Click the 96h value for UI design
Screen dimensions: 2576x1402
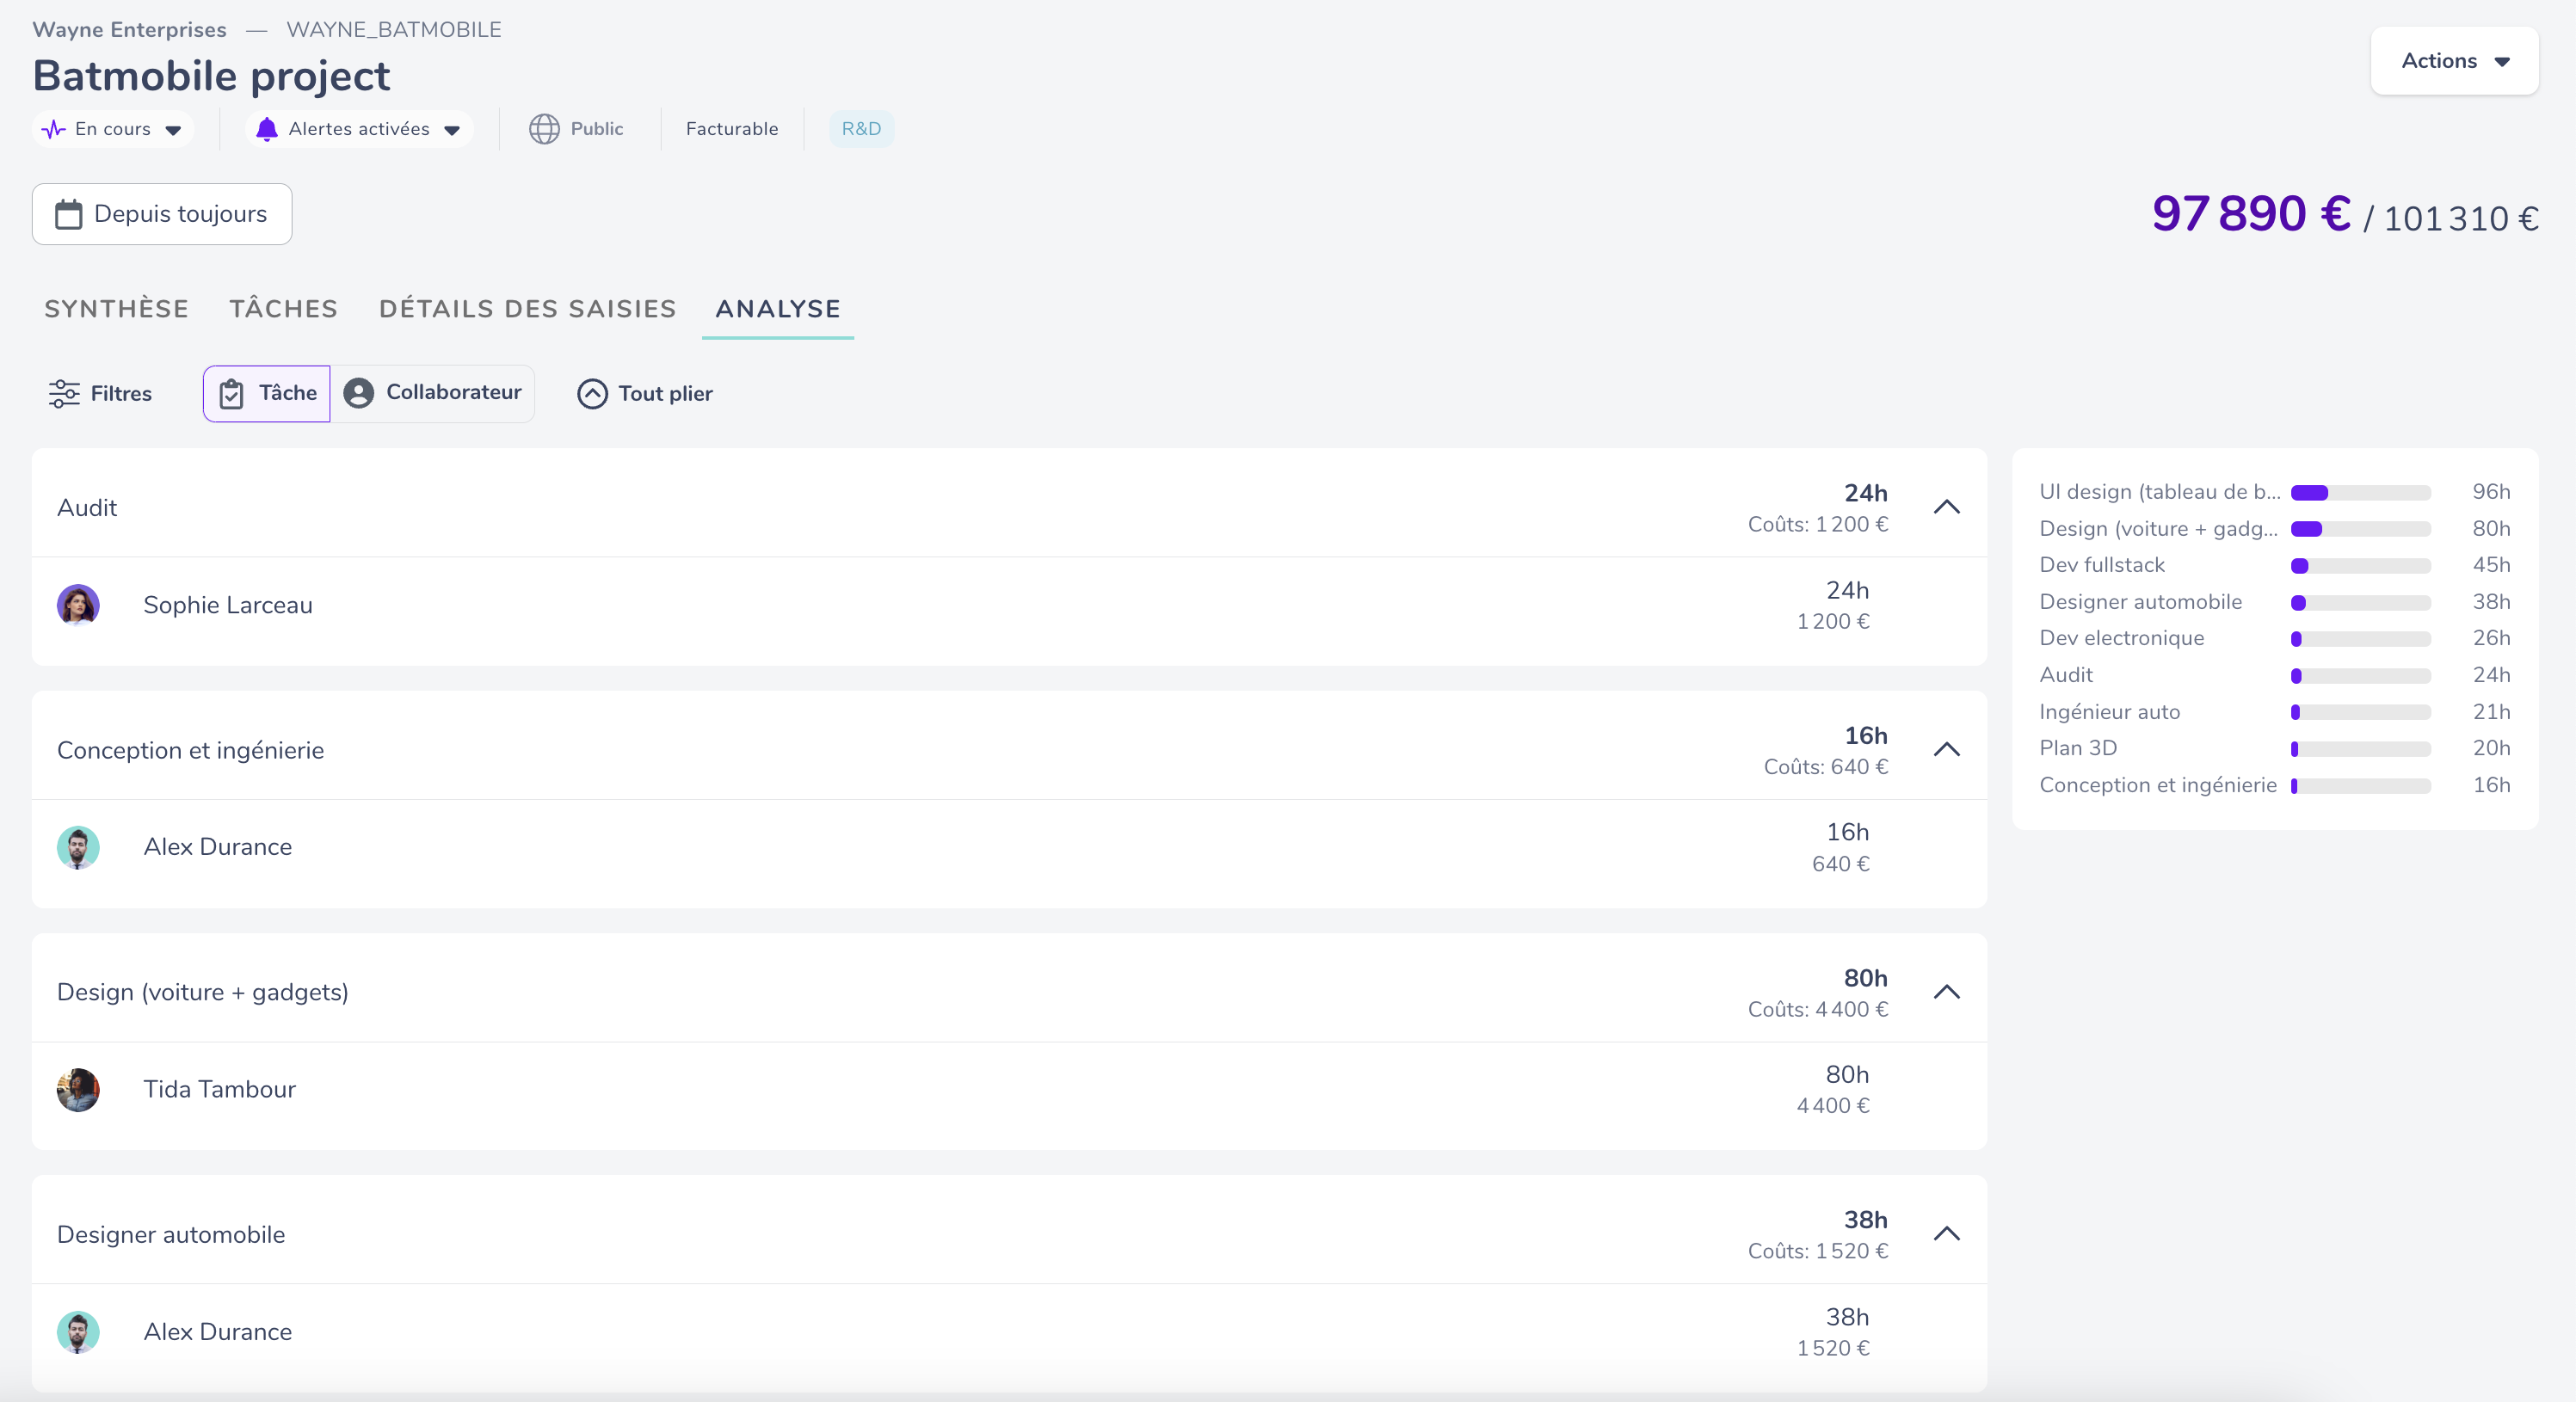point(2491,492)
